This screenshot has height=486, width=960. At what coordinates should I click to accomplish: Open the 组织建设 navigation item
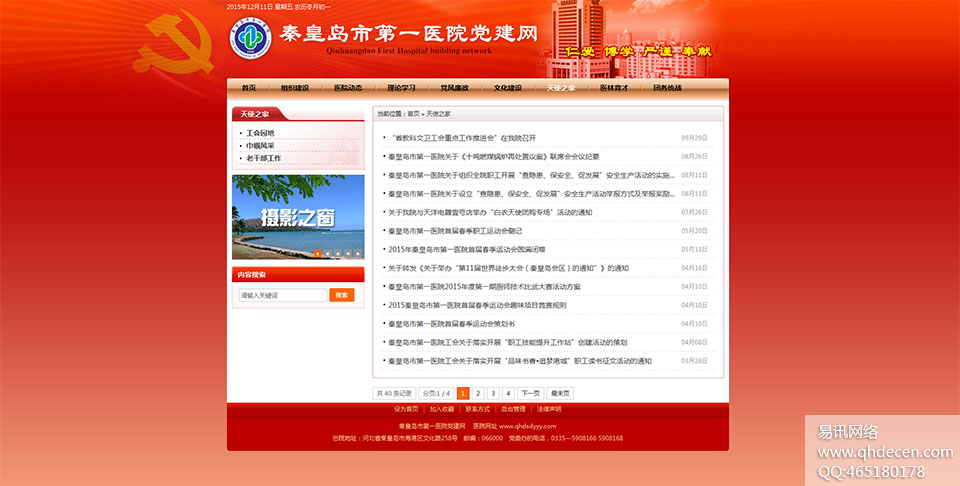click(x=294, y=88)
